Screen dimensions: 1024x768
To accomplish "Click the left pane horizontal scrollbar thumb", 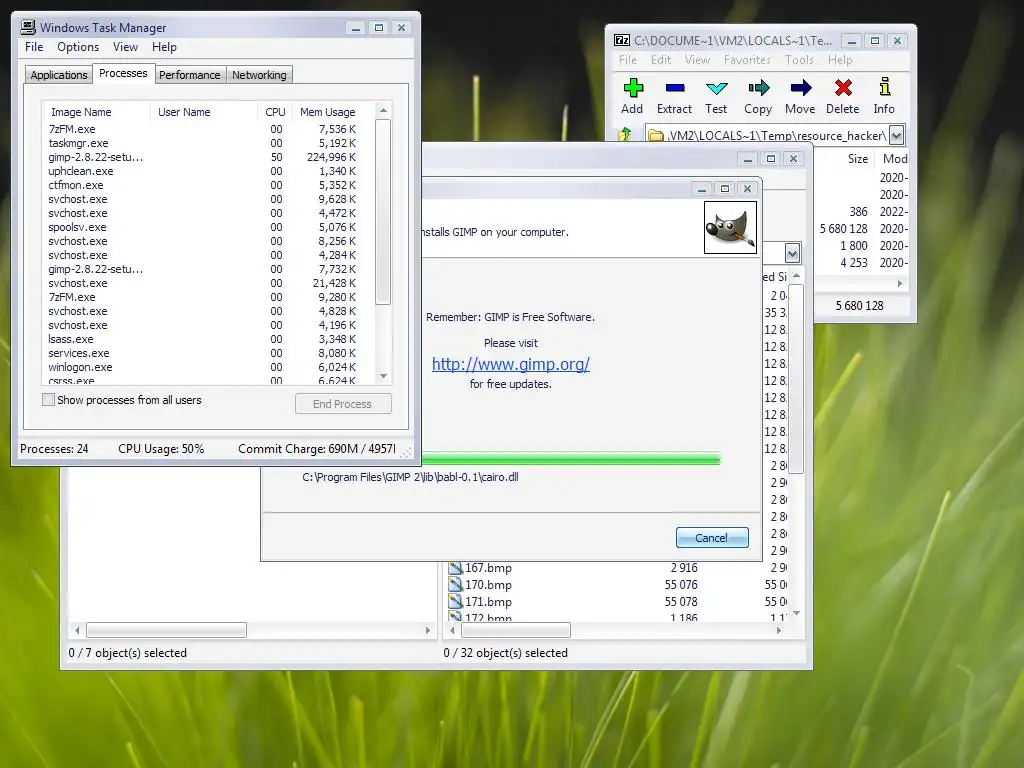I will 167,630.
